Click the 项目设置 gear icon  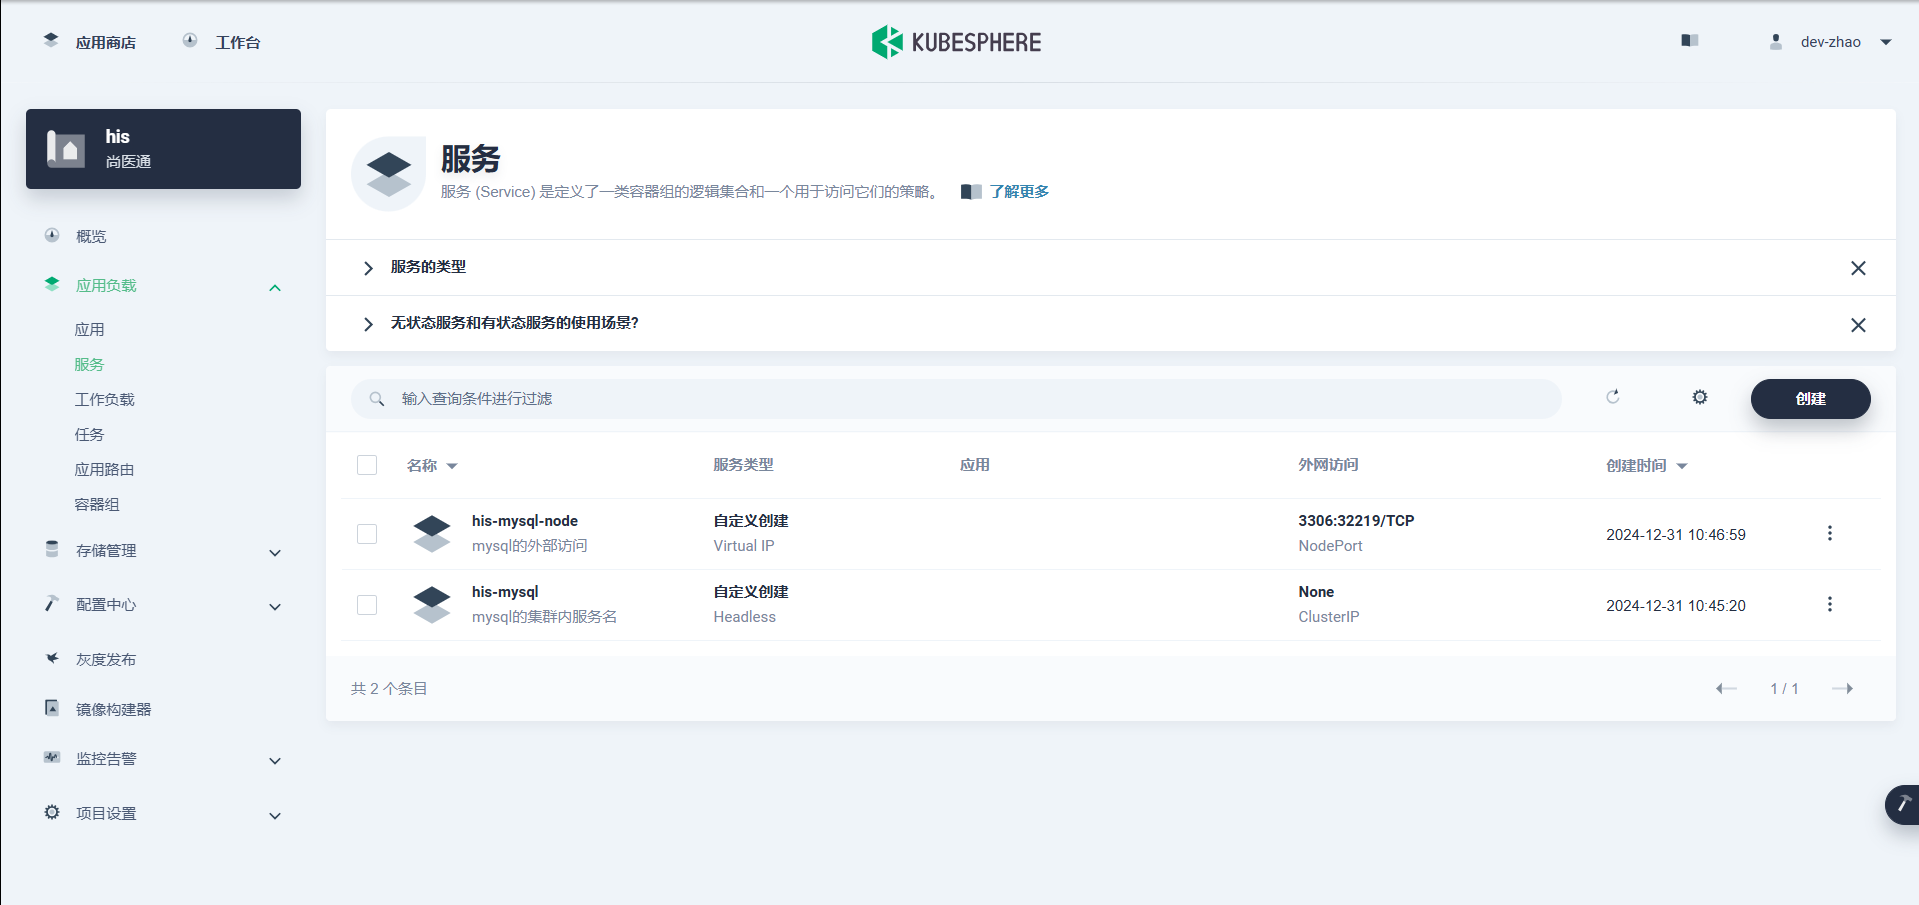tap(52, 812)
